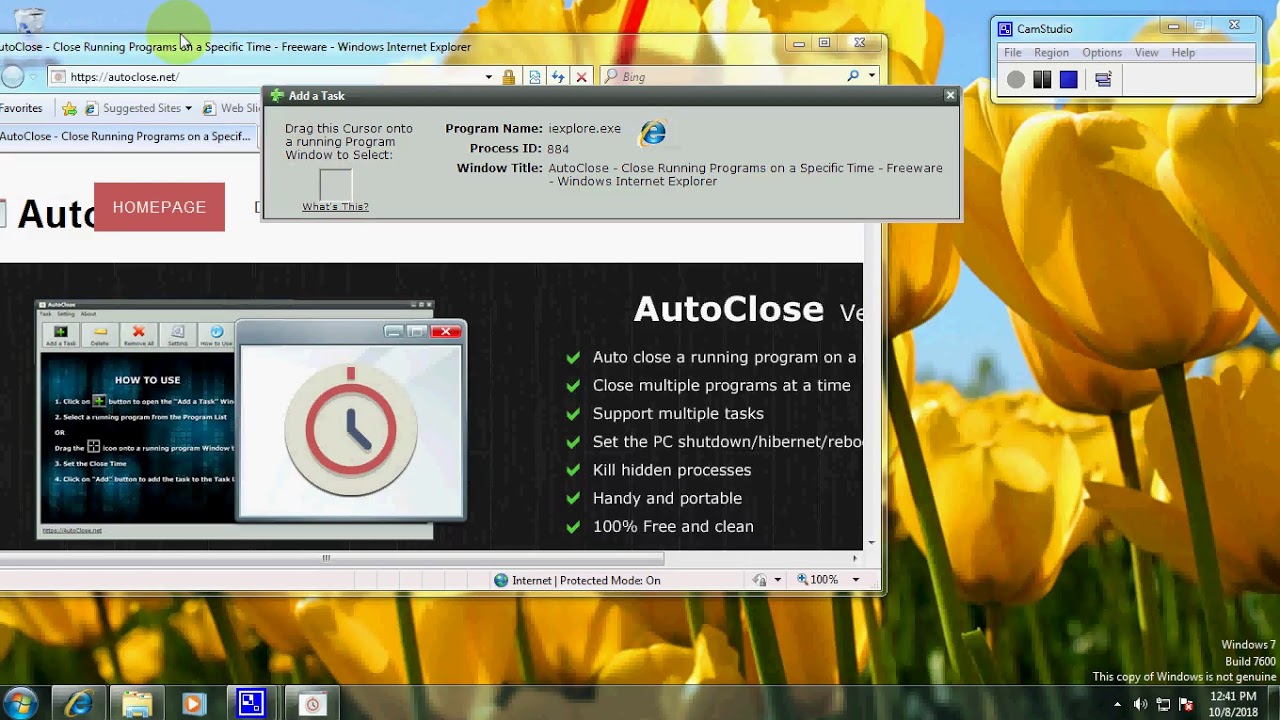Screen dimensions: 1280x720
Task: Open CamStudio Options menu
Action: tap(1102, 52)
